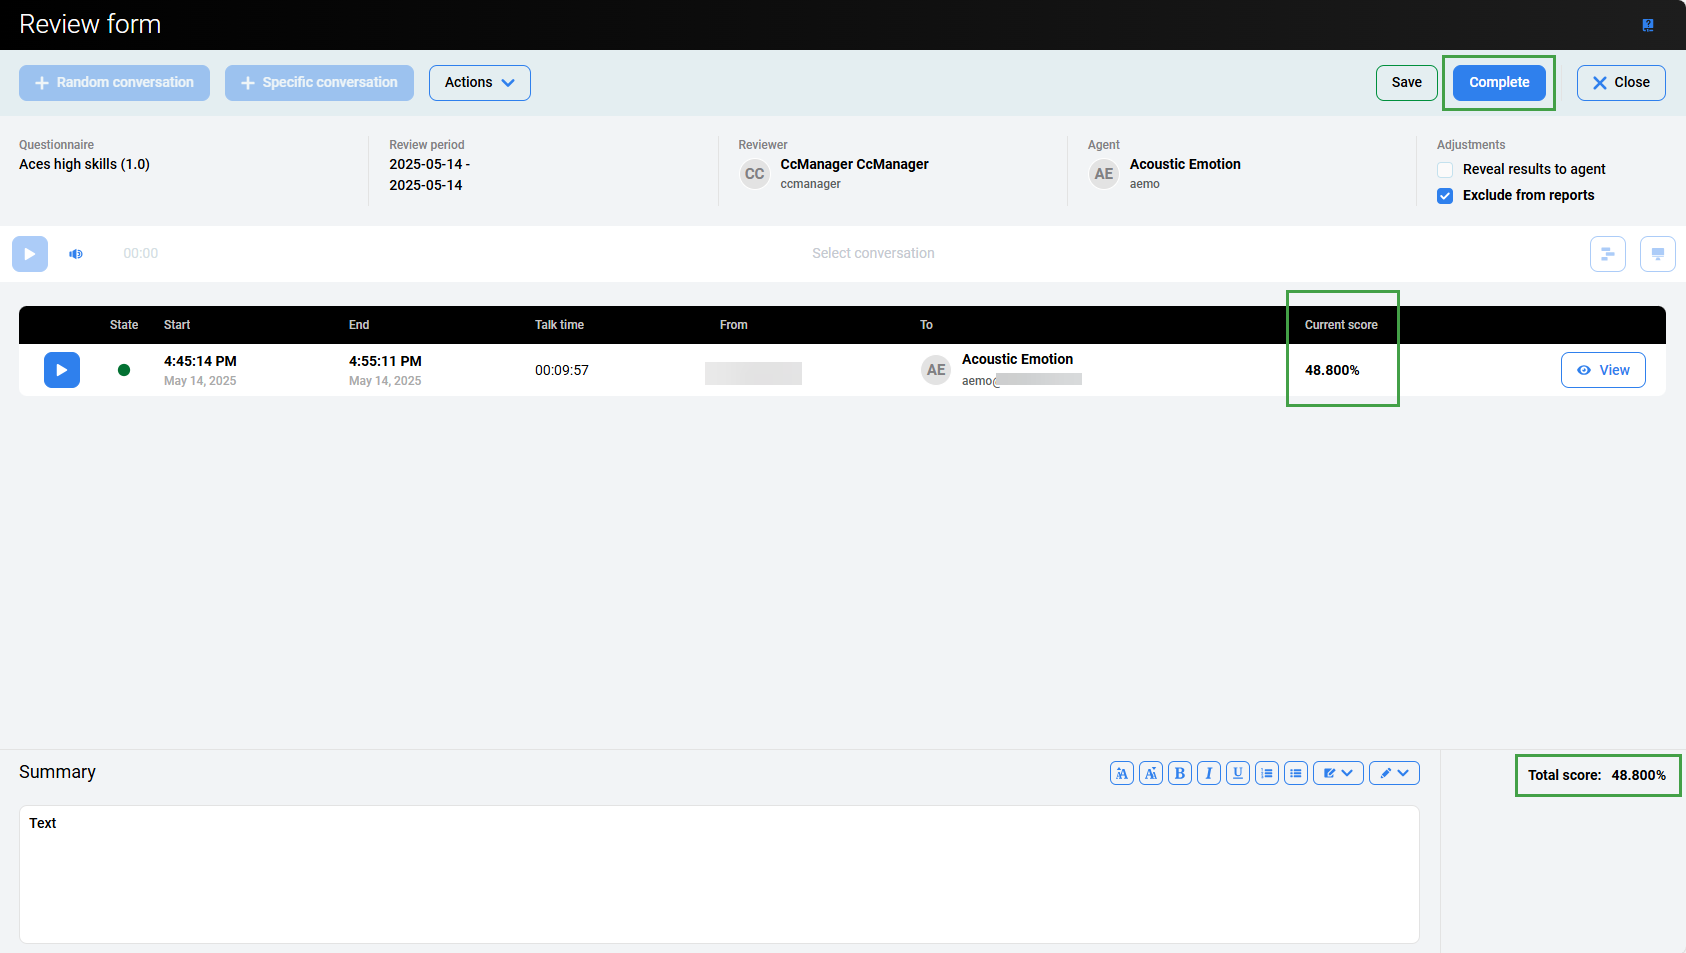The width and height of the screenshot is (1686, 953).
Task: Click the help book icon in header
Action: point(1647,25)
